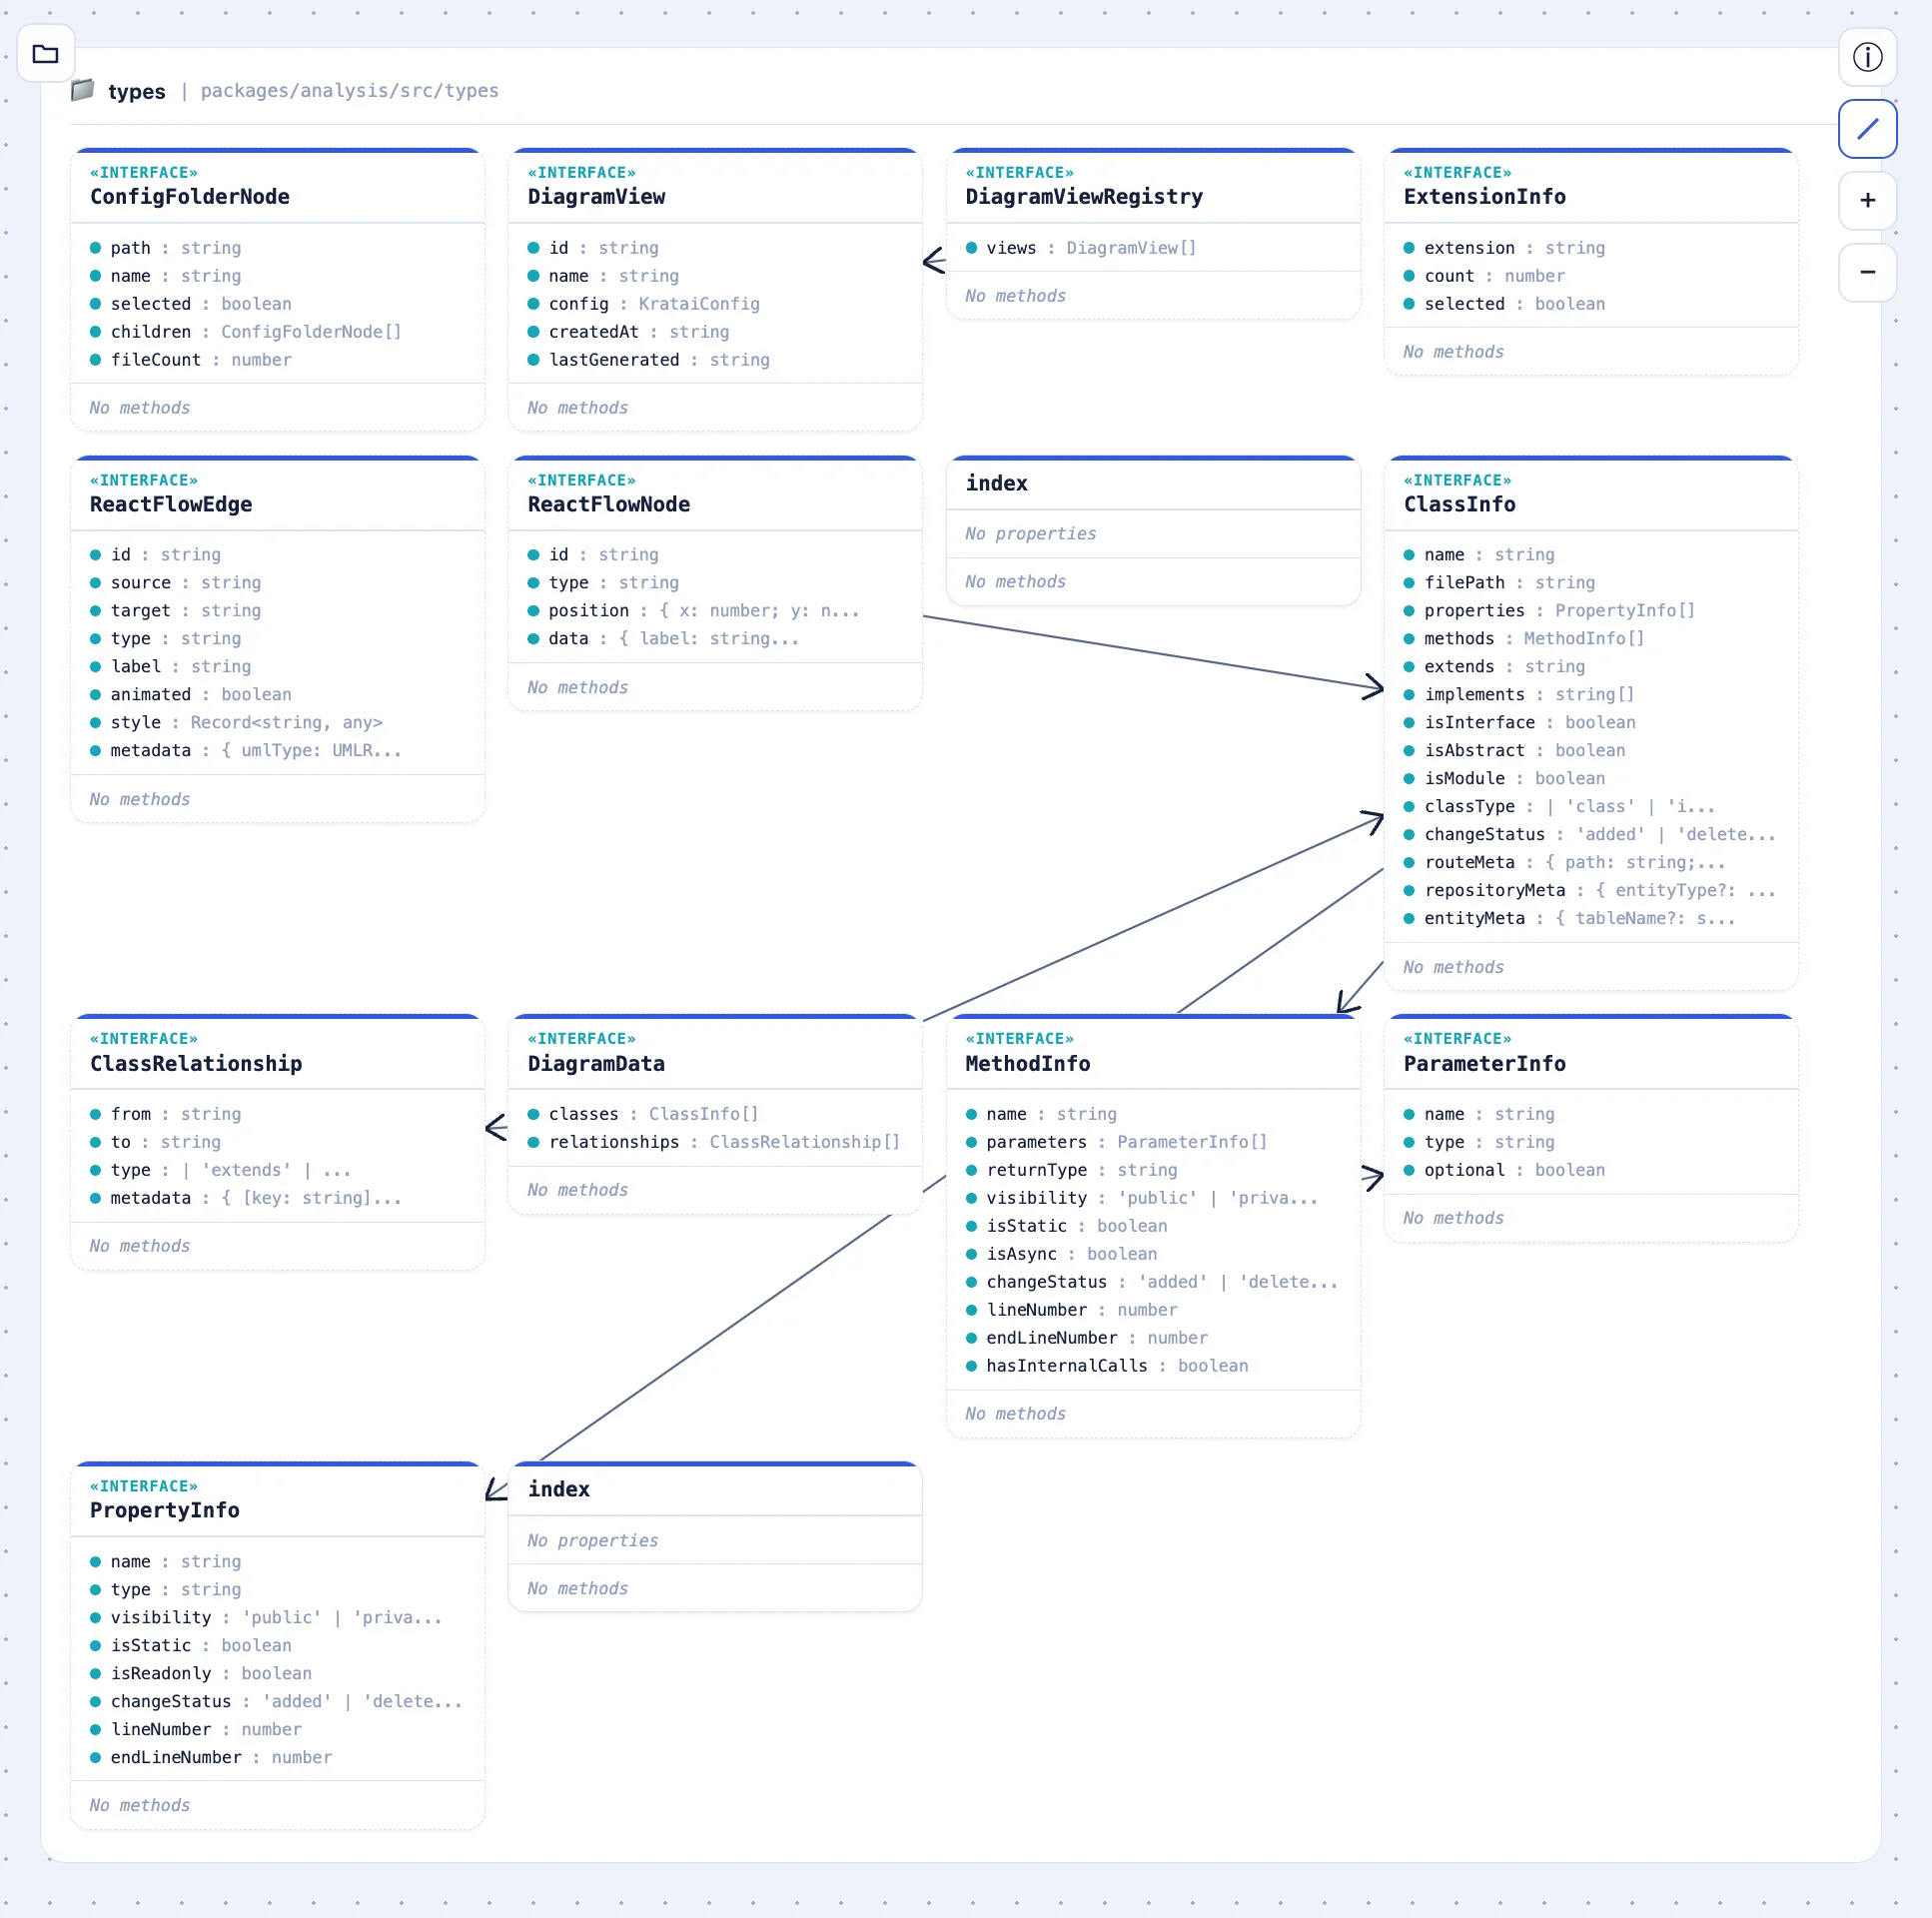This screenshot has height=1918, width=1932.
Task: Click children : ConfigFolderNode[] property
Action: click(246, 331)
